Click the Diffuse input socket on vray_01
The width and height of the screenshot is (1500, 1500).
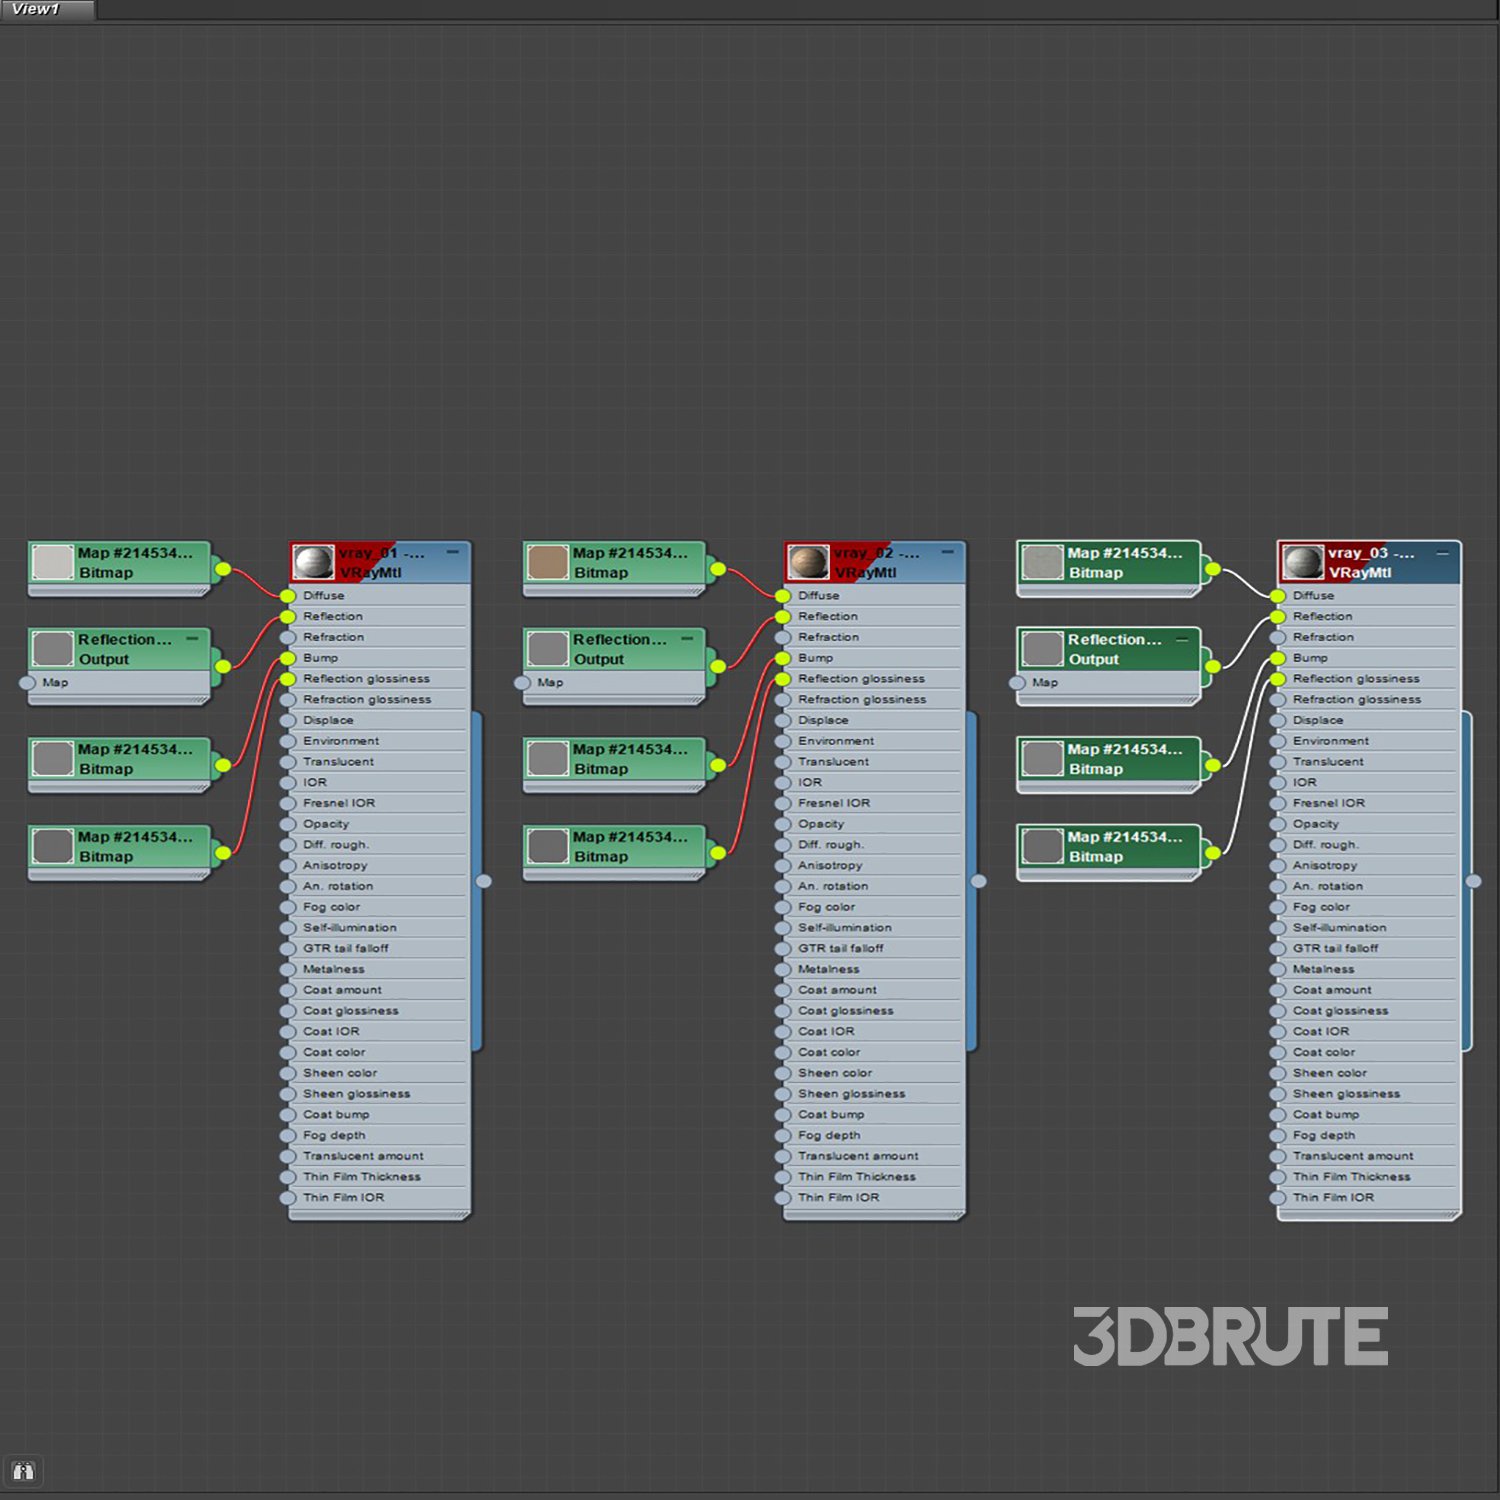(x=288, y=596)
